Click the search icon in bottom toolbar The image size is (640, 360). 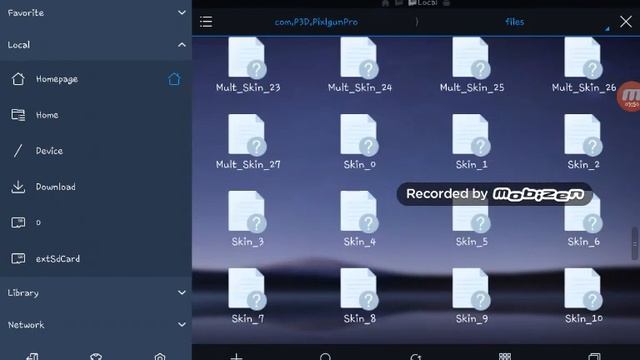326,356
